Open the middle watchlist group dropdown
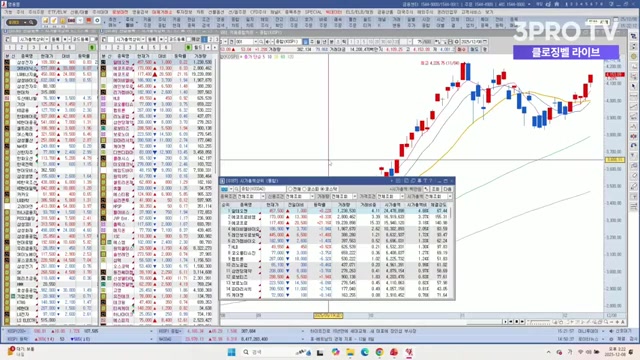This screenshot has height=360, width=640. pos(143,39)
